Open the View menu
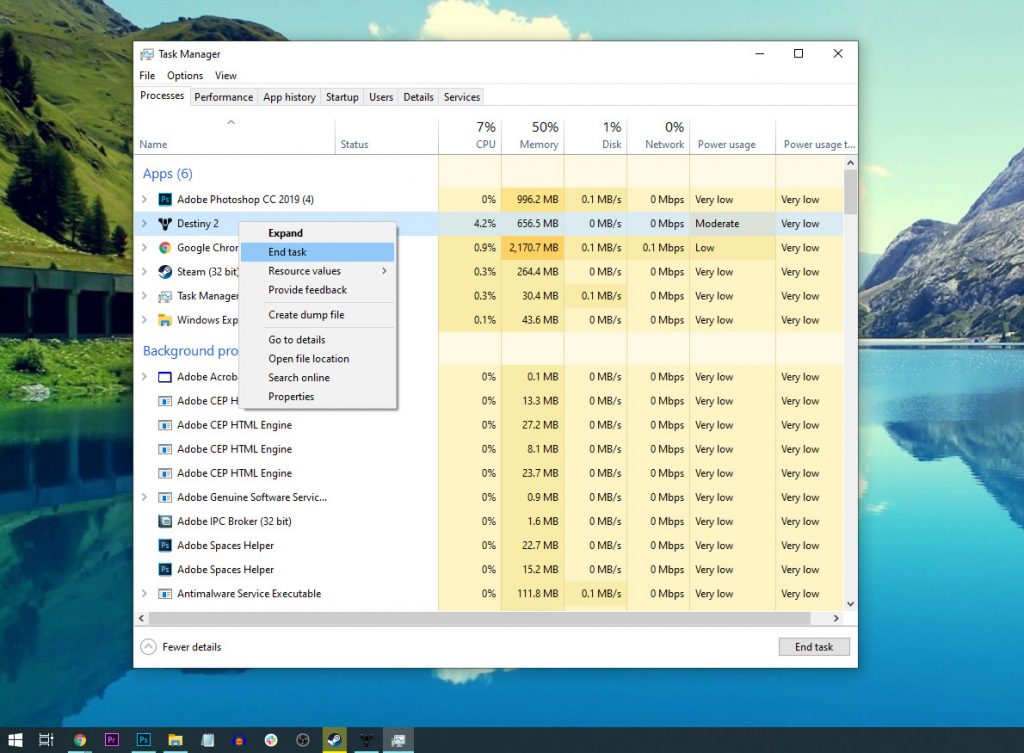Image resolution: width=1024 pixels, height=753 pixels. [225, 76]
